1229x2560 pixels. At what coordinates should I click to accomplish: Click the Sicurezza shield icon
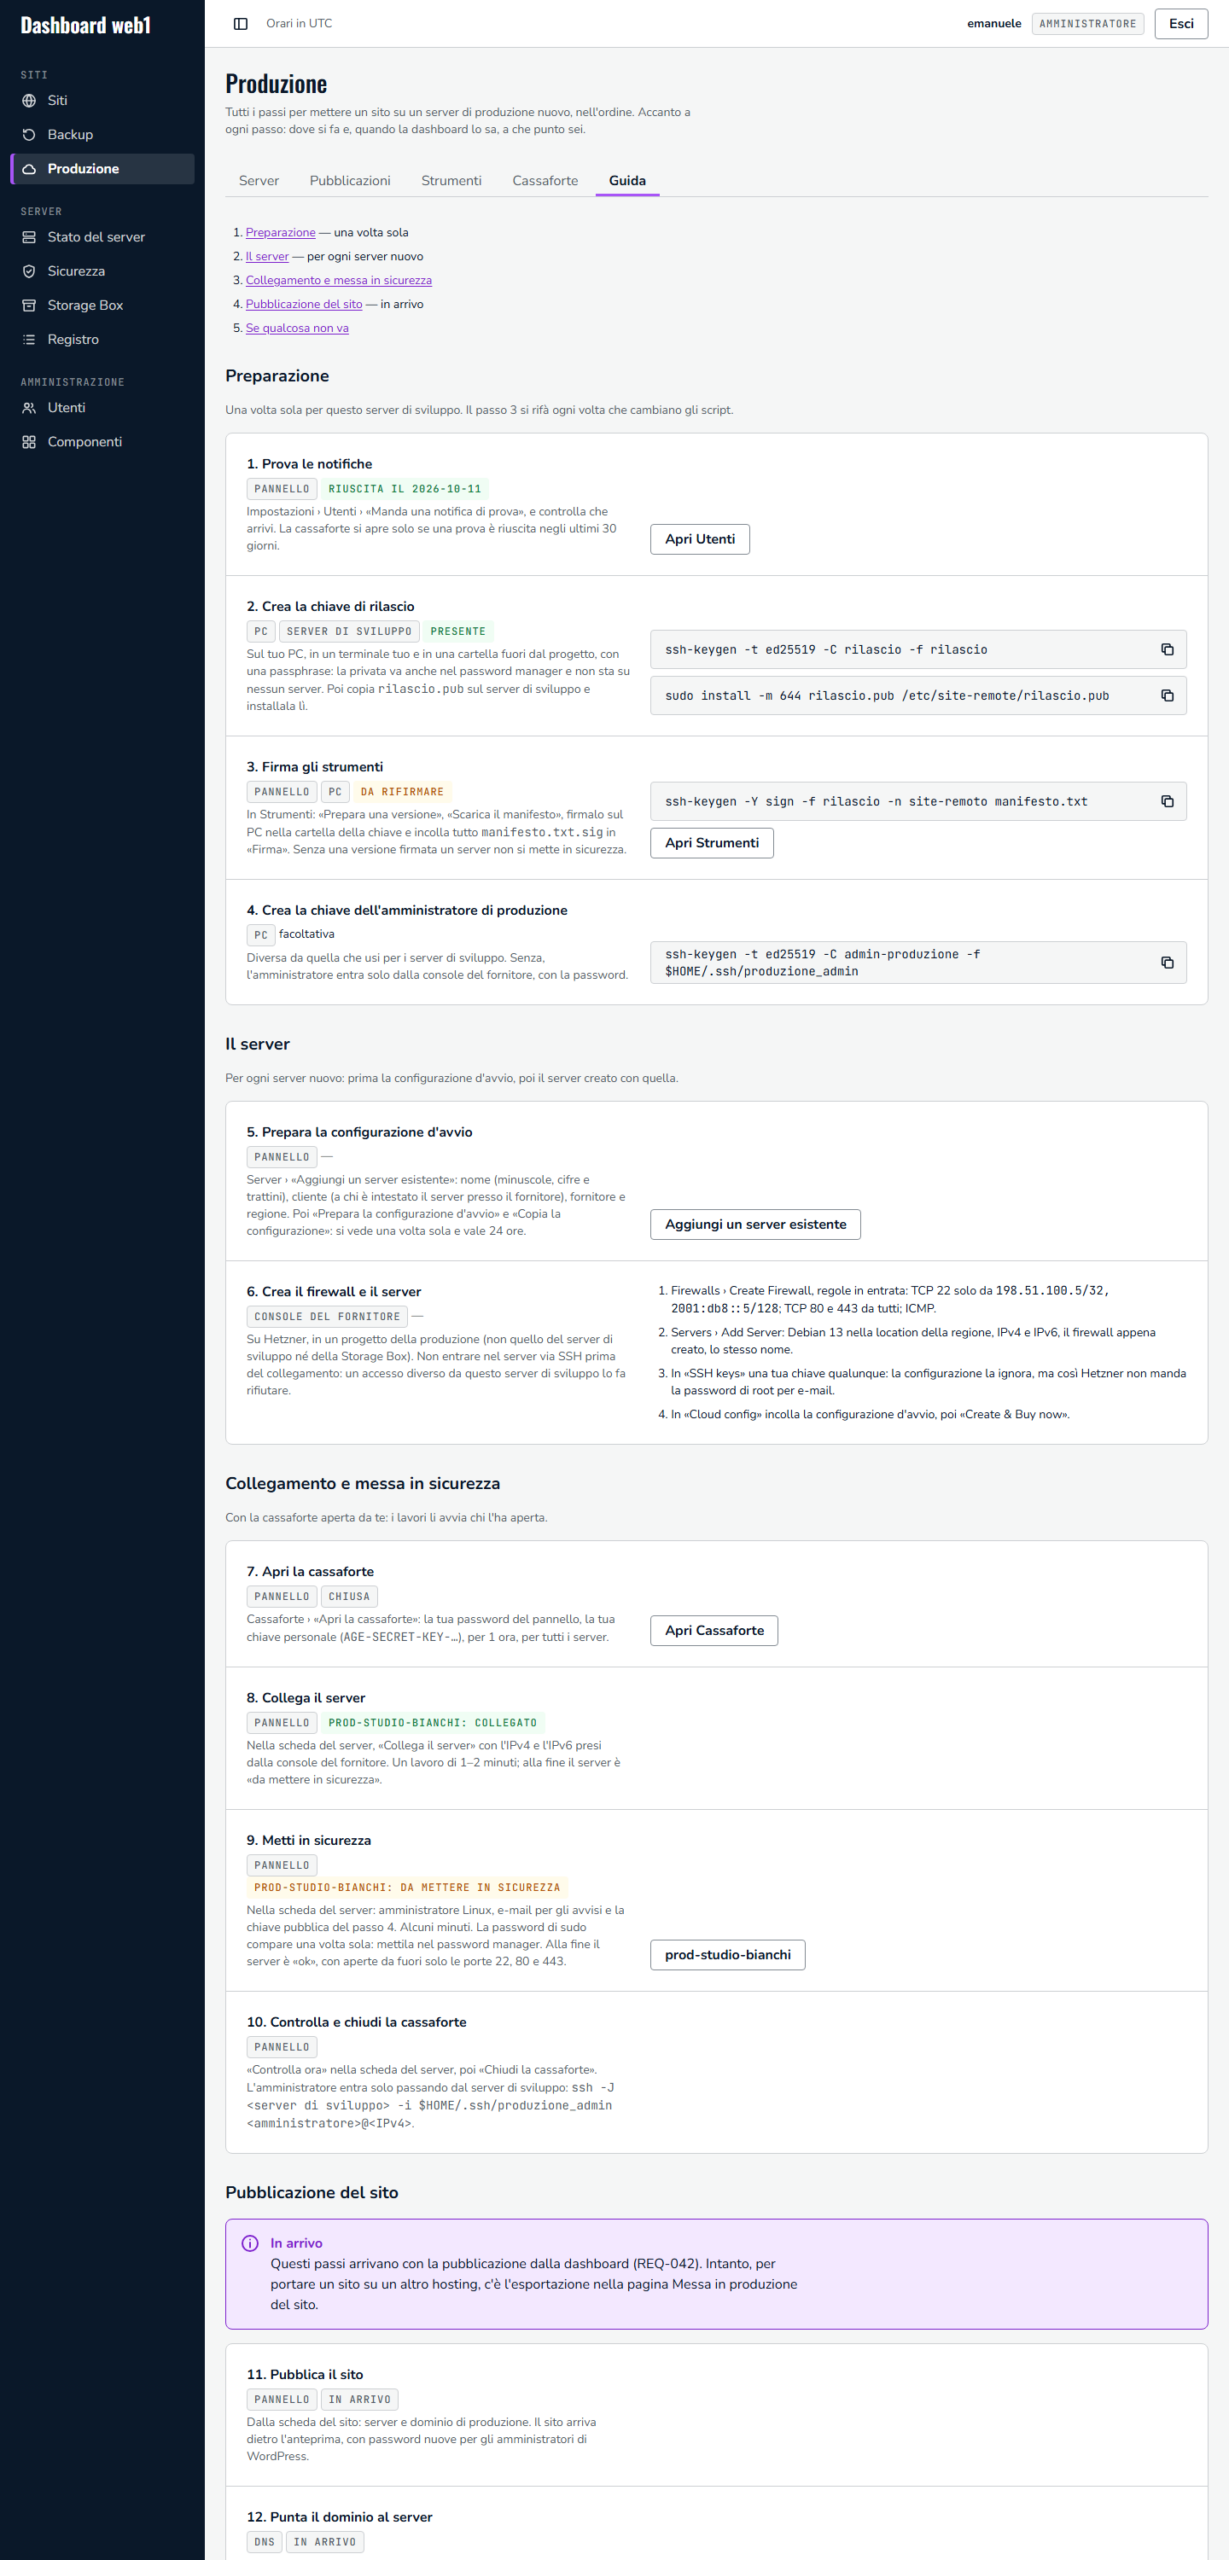click(29, 271)
